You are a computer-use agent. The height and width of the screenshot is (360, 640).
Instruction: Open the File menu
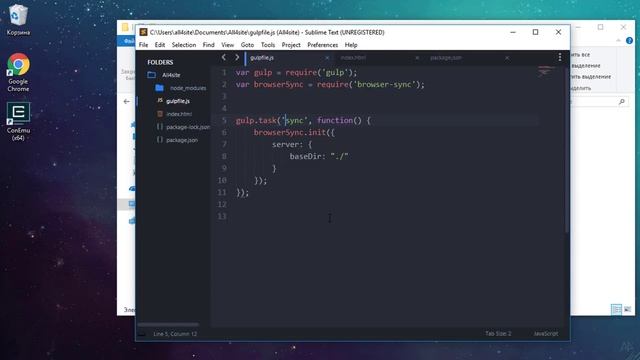tap(143, 45)
